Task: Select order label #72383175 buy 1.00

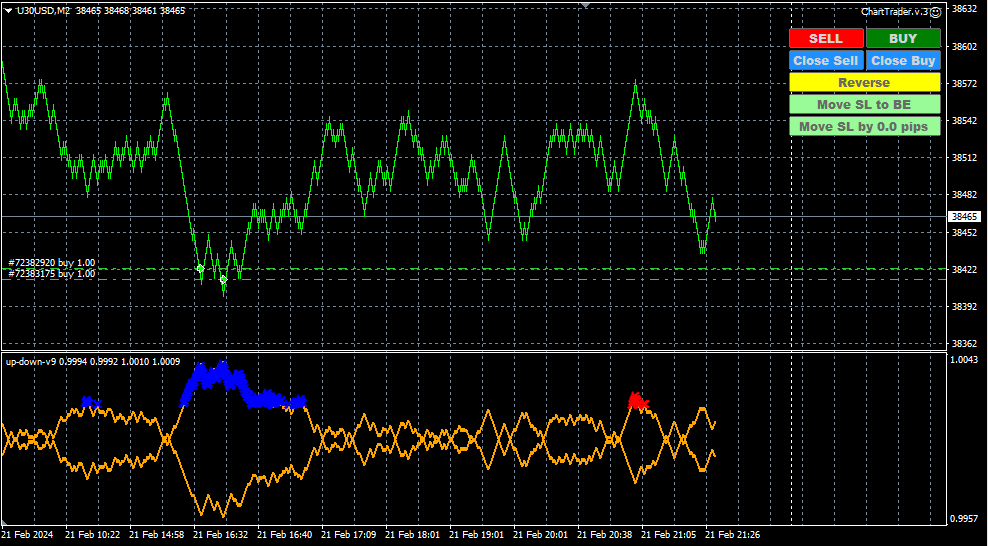Action: pyautogui.click(x=52, y=273)
